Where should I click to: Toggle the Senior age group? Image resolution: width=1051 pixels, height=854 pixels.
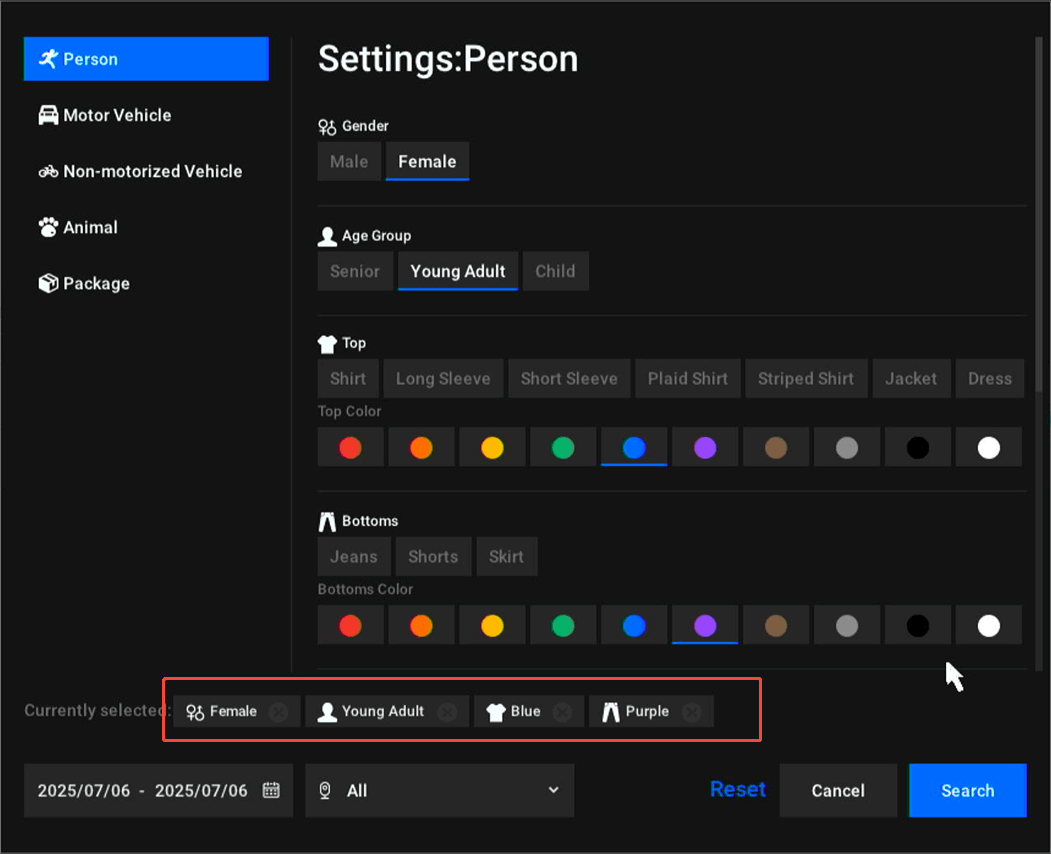(355, 272)
